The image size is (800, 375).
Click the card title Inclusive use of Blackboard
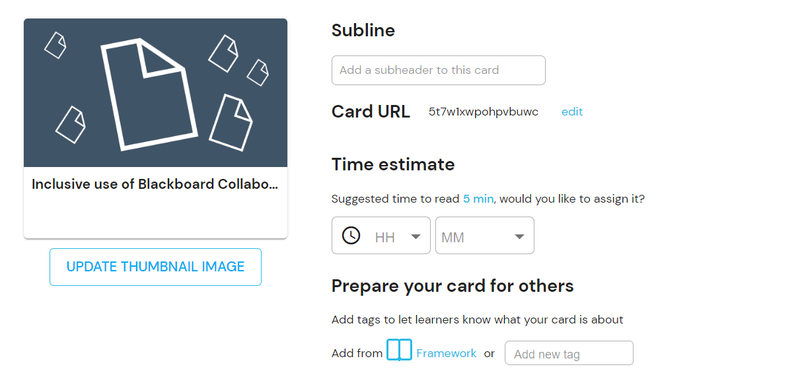155,184
